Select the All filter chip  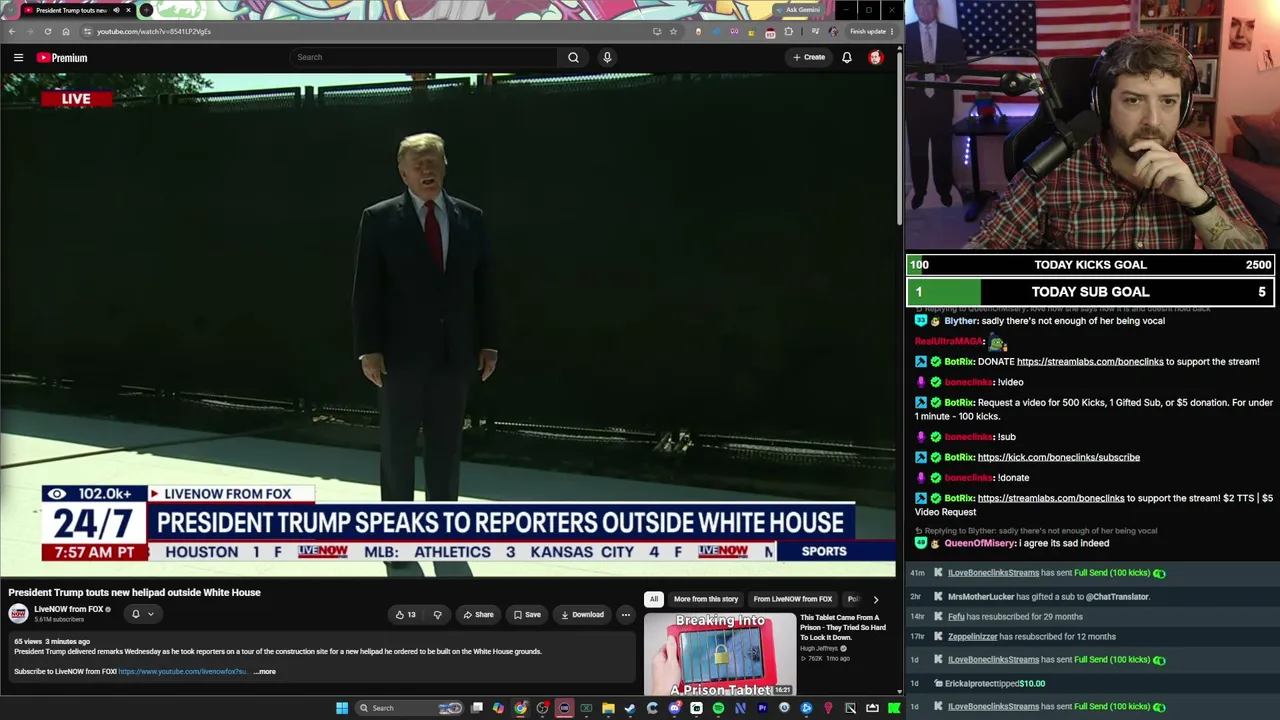click(654, 599)
